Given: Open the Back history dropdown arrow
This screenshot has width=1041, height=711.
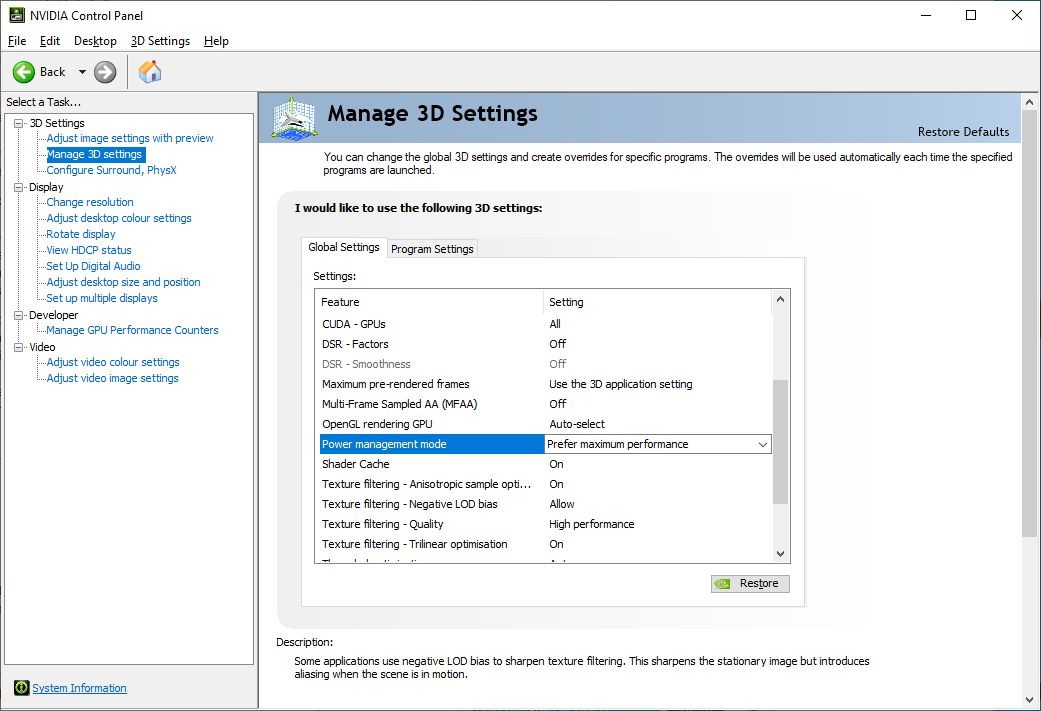Looking at the screenshot, I should [x=82, y=72].
